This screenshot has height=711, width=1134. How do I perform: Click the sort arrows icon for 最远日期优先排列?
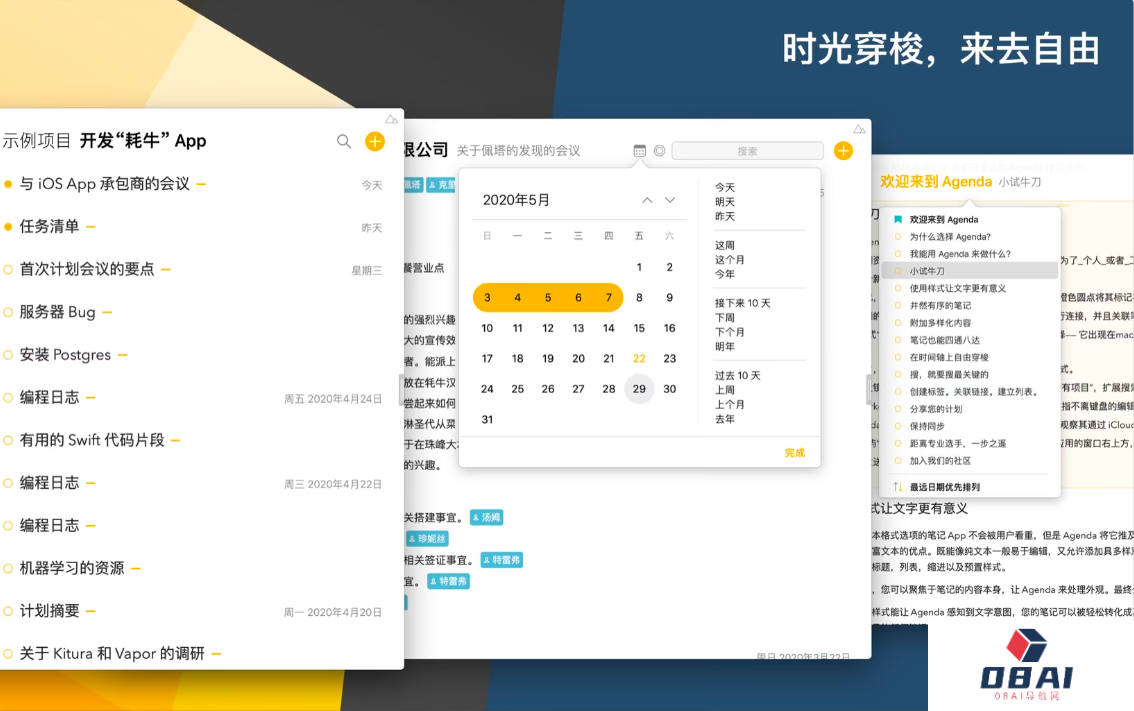pos(897,487)
